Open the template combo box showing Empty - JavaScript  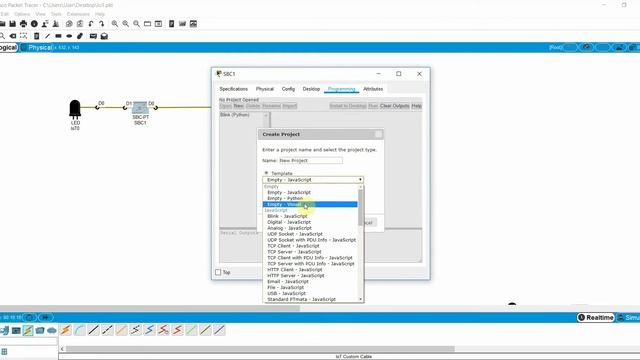coord(313,180)
